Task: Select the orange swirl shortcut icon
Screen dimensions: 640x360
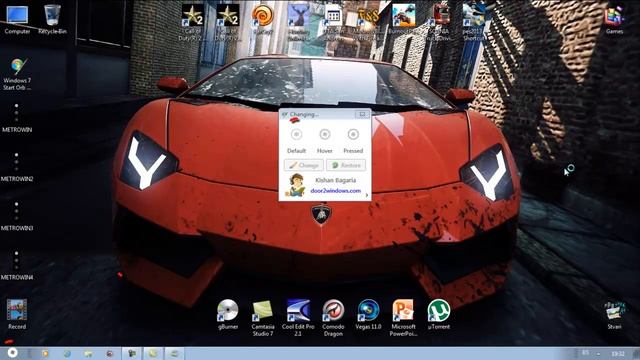Action: [262, 19]
